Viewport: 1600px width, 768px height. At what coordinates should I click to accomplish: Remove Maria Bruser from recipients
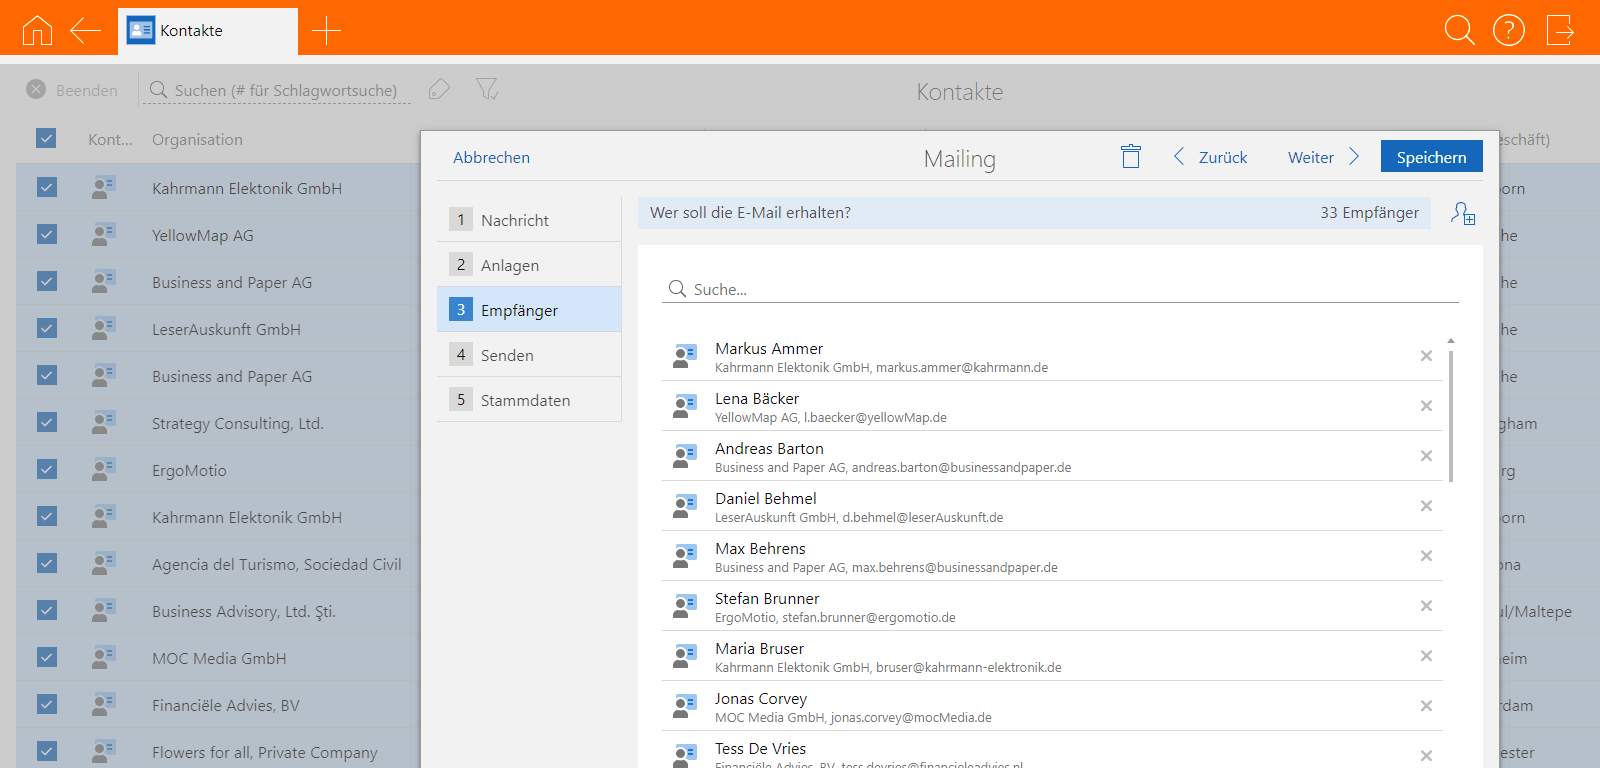click(1426, 656)
